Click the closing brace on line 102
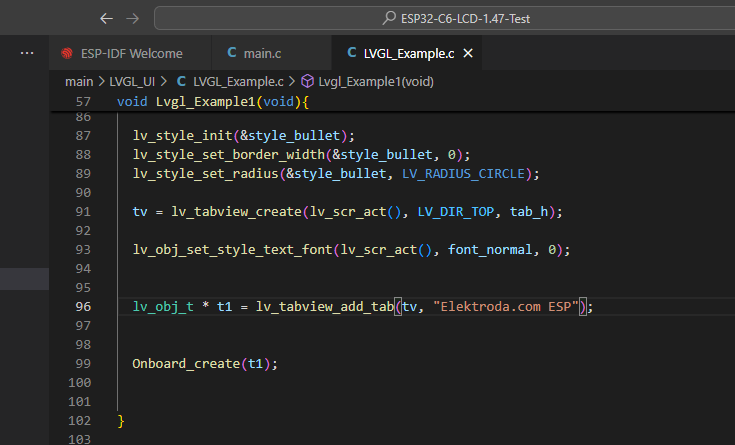The width and height of the screenshot is (735, 445). click(x=120, y=421)
